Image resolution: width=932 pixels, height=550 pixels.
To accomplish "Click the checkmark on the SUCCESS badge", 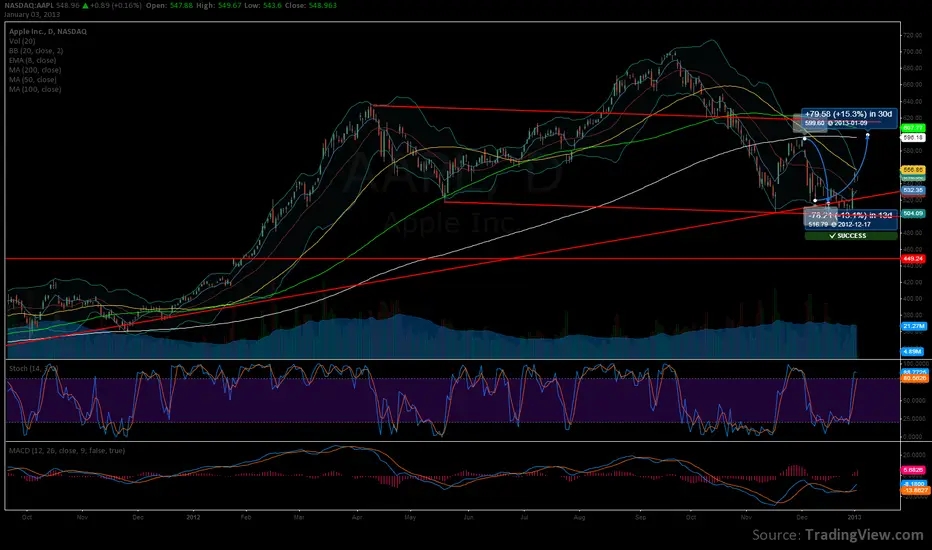I will coord(832,236).
